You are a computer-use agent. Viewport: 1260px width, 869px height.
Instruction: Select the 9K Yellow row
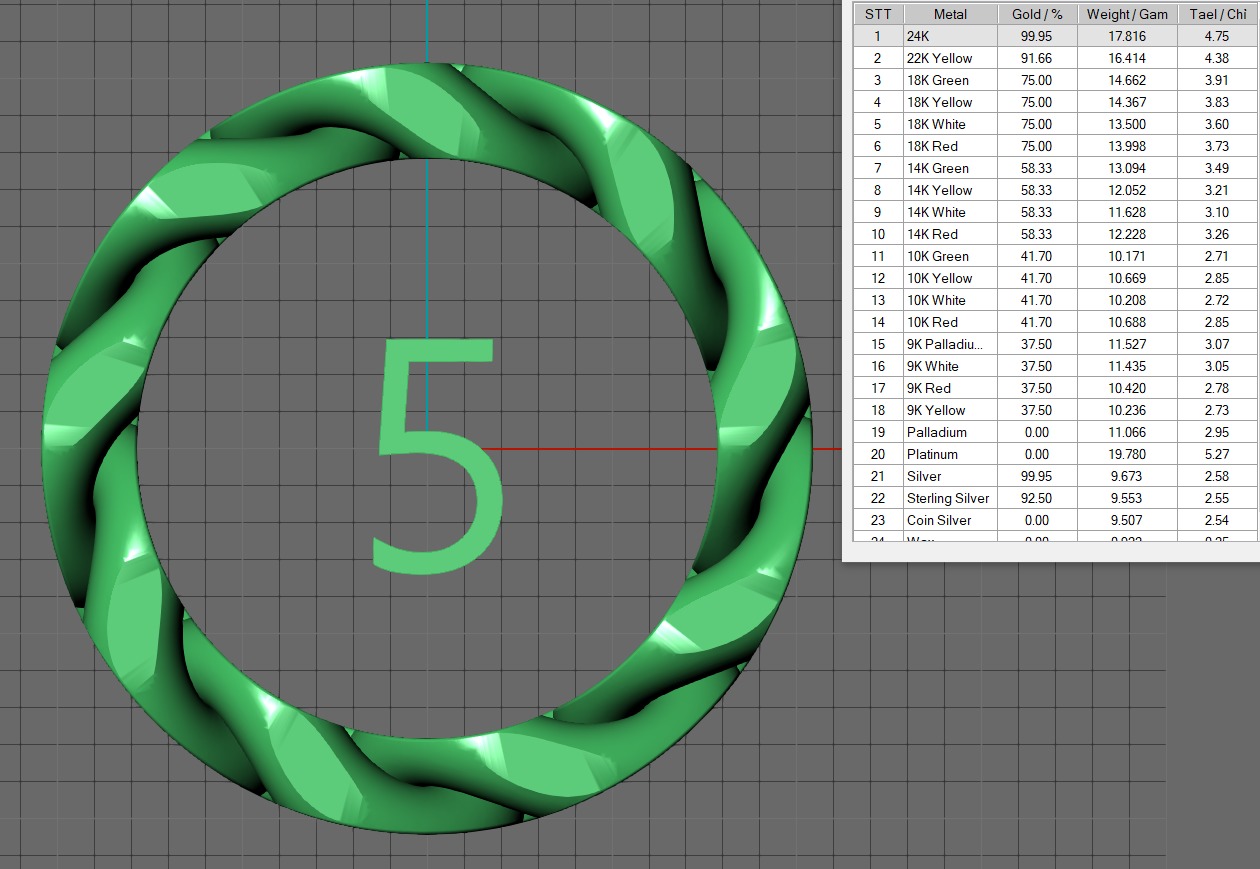(1055, 410)
